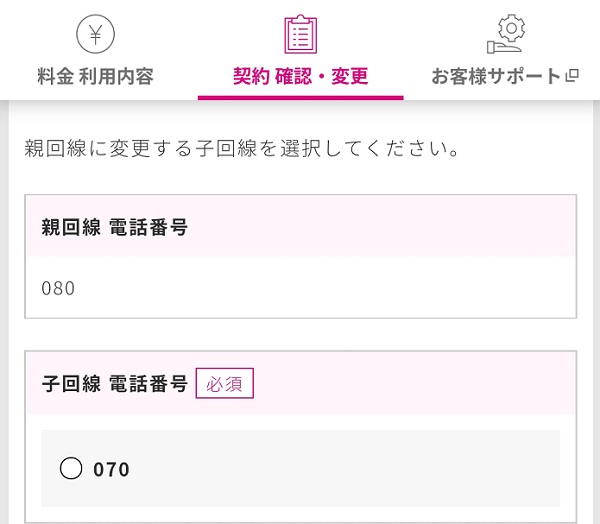Click the yen circle icon

[x=96, y=34]
